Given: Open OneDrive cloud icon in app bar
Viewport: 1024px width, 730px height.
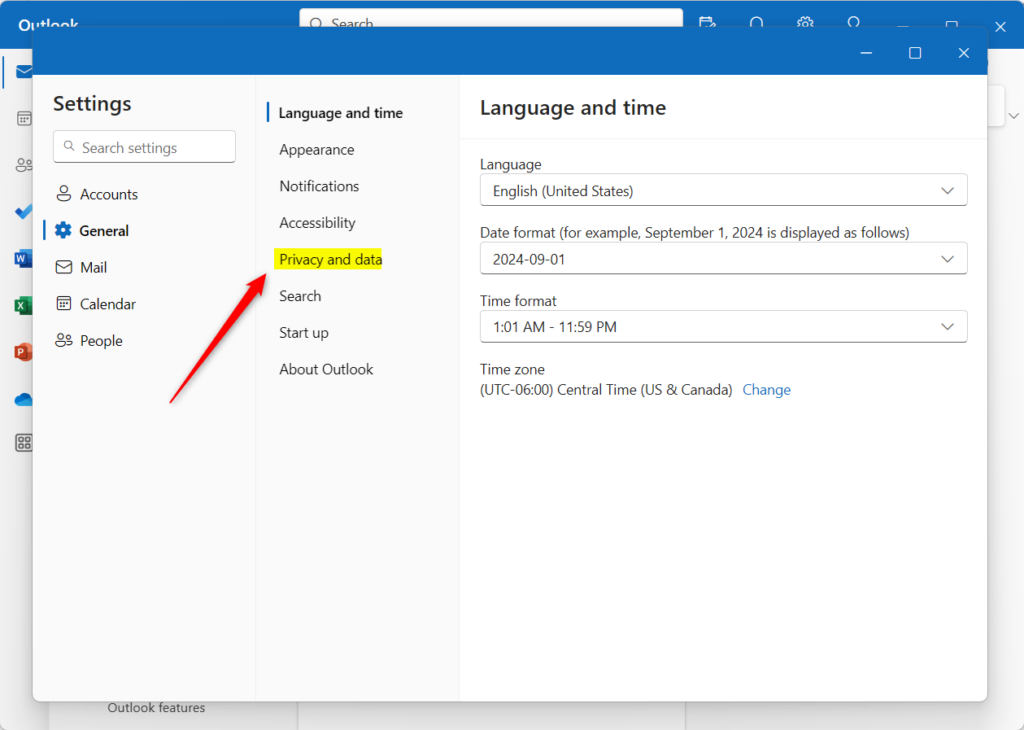Looking at the screenshot, I should (x=22, y=399).
